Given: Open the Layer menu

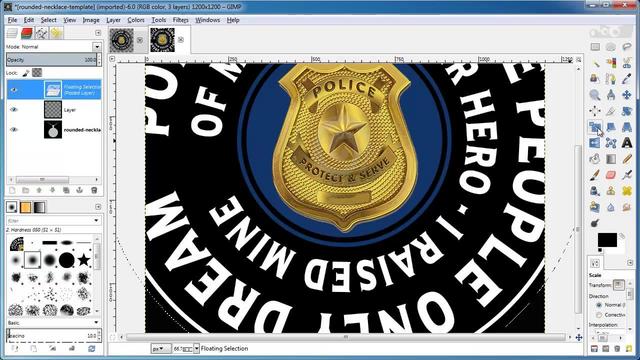Looking at the screenshot, I should 113,20.
